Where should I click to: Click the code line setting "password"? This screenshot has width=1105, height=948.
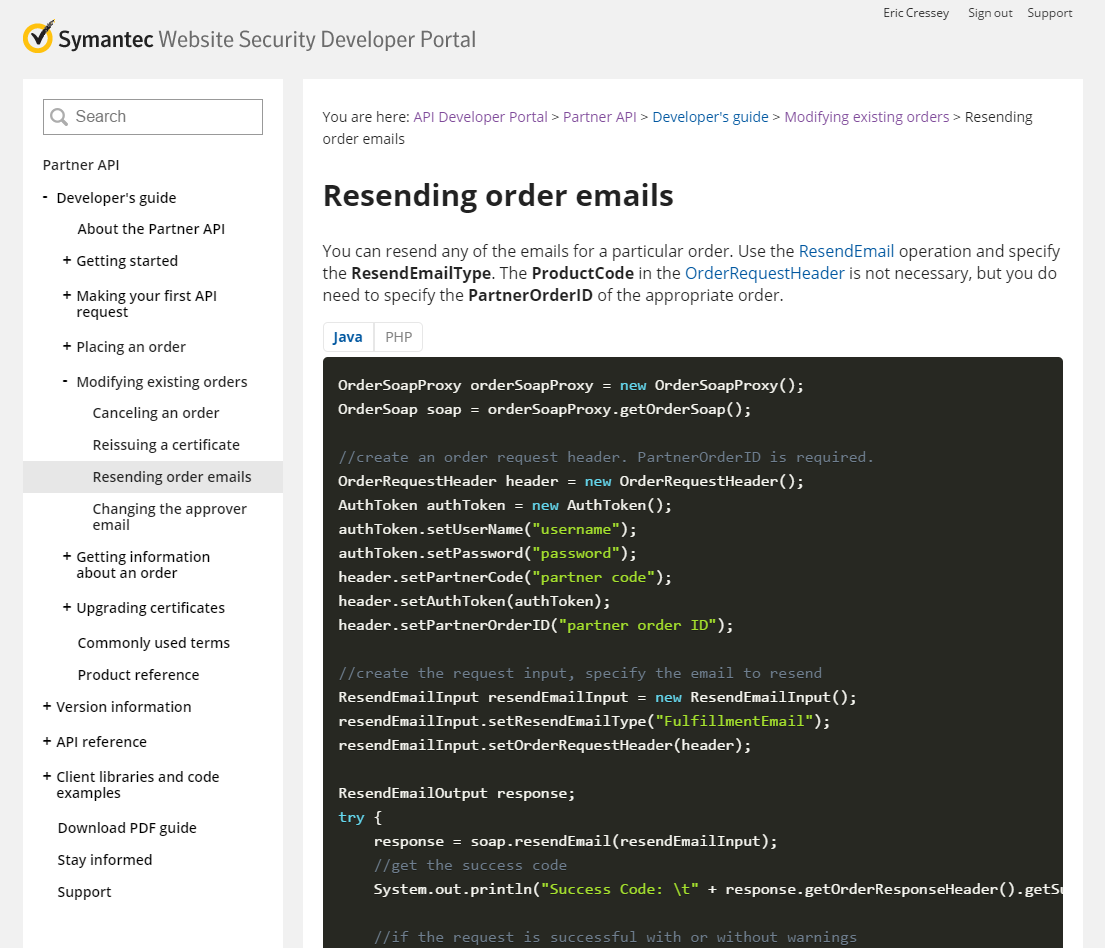(487, 553)
